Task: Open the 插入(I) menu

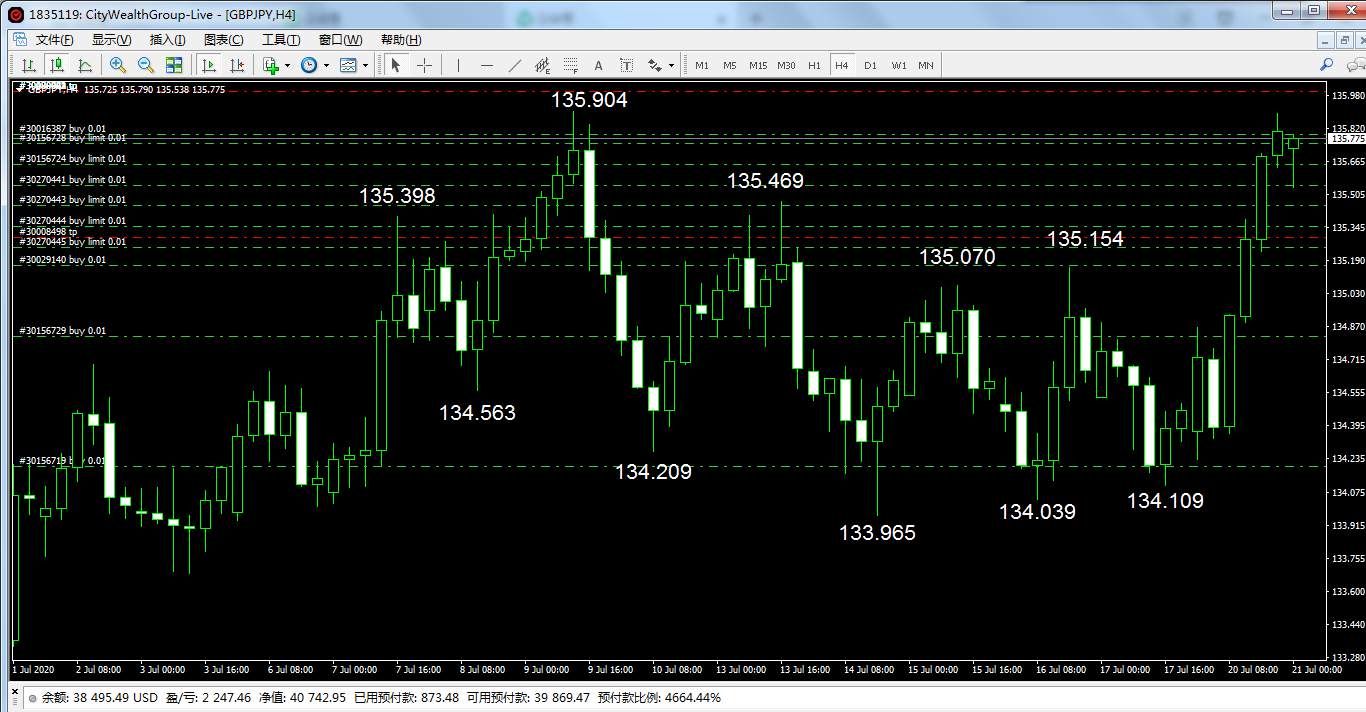Action: click(167, 40)
